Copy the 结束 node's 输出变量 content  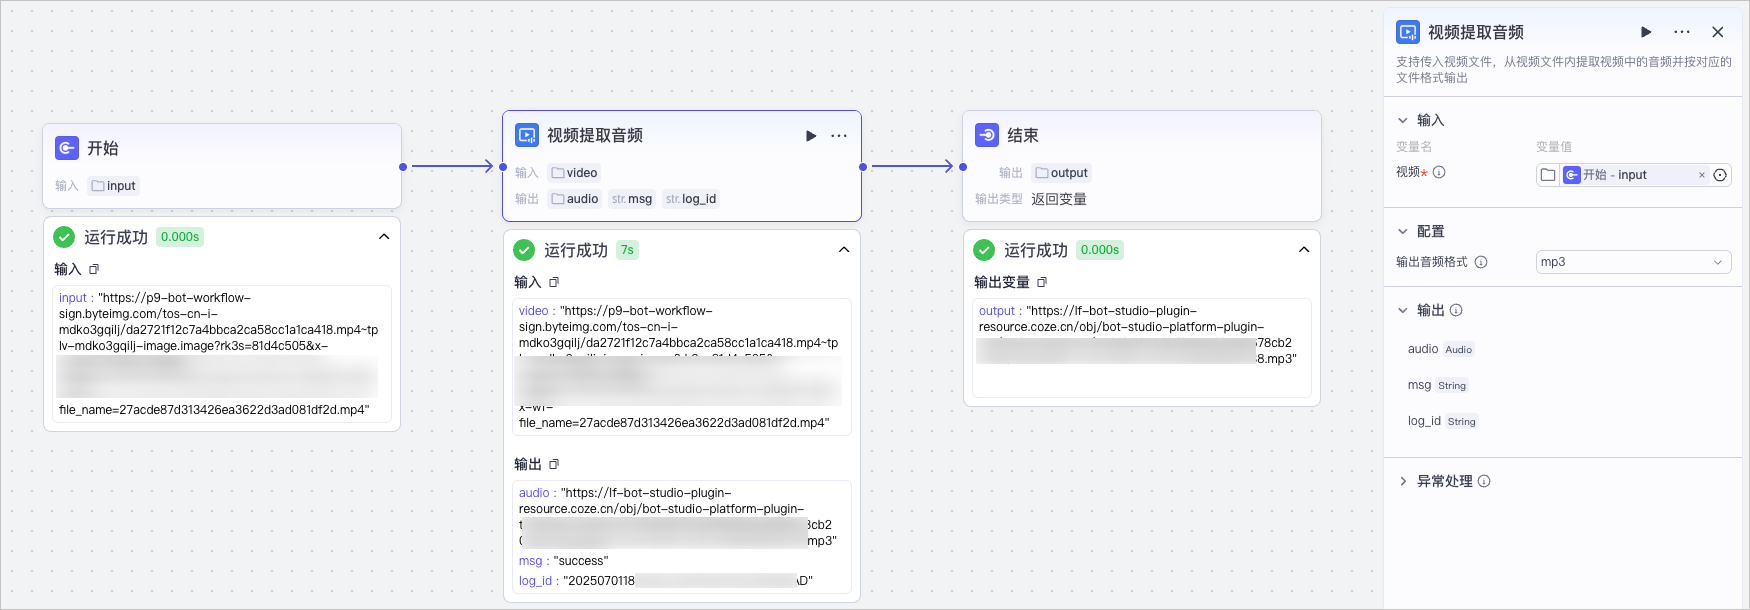pos(1042,282)
